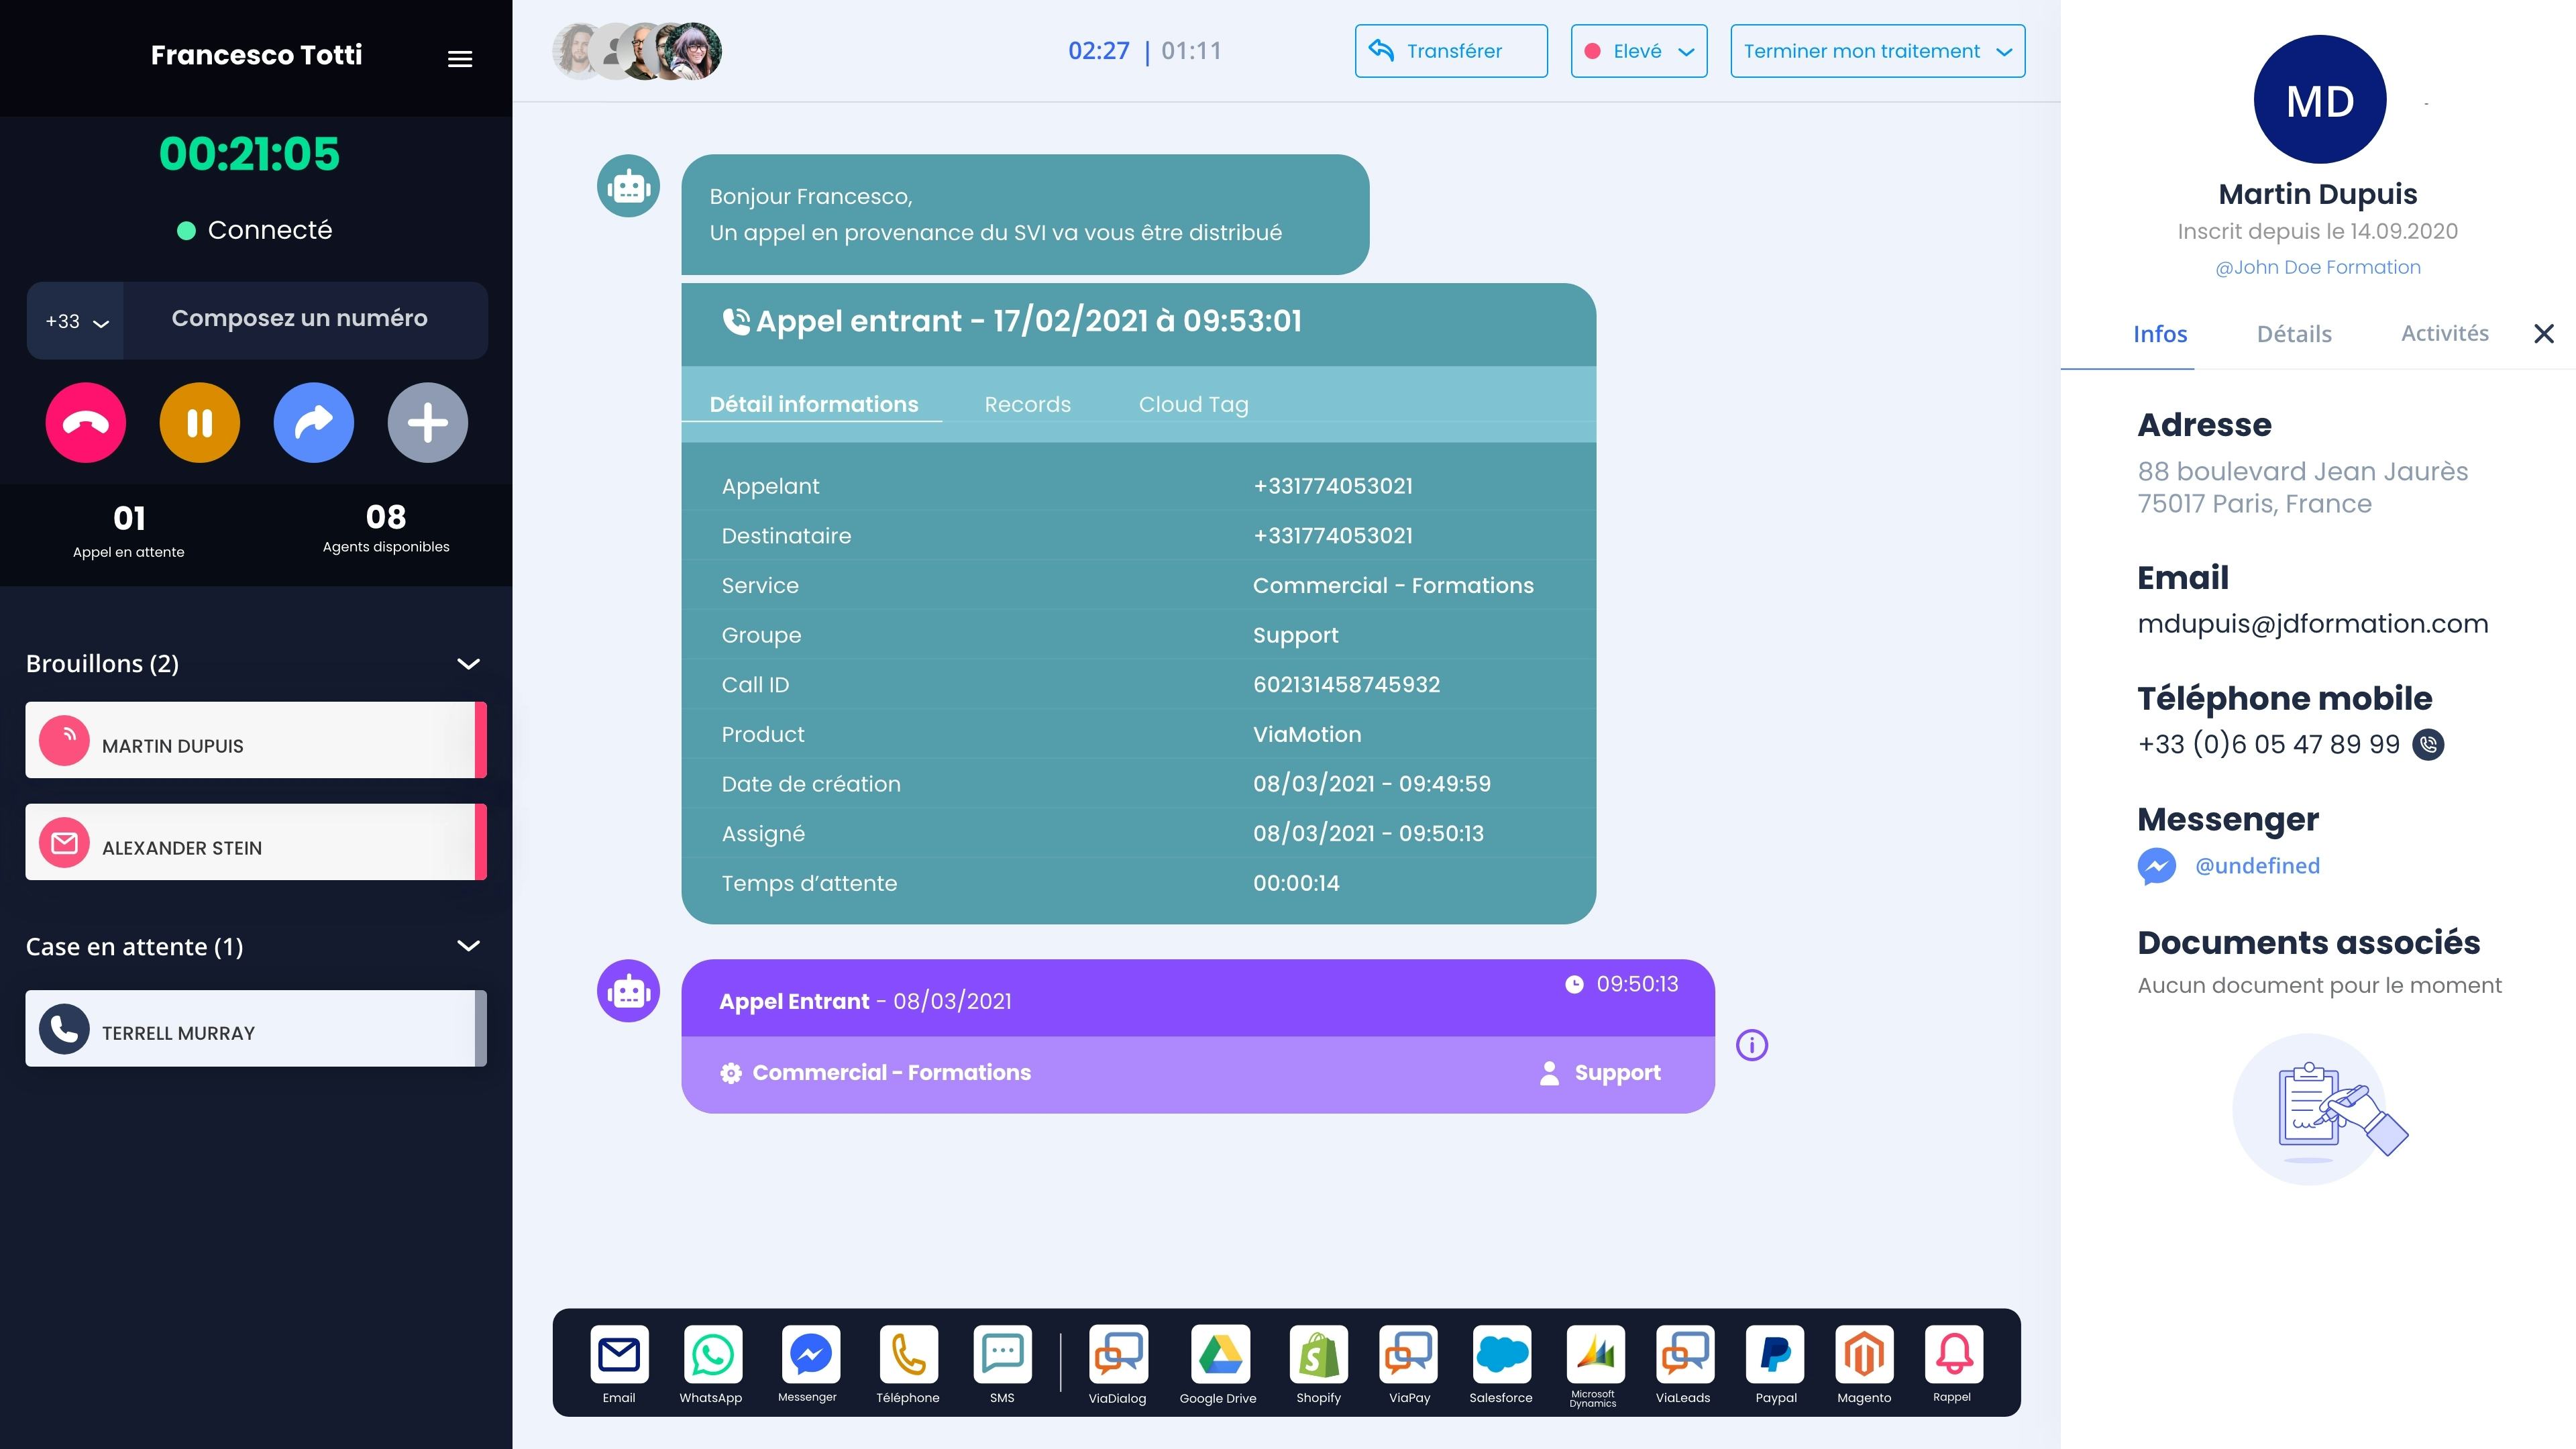This screenshot has width=2576, height=1449.
Task: Click Composez un numéro input field
Action: [x=299, y=320]
